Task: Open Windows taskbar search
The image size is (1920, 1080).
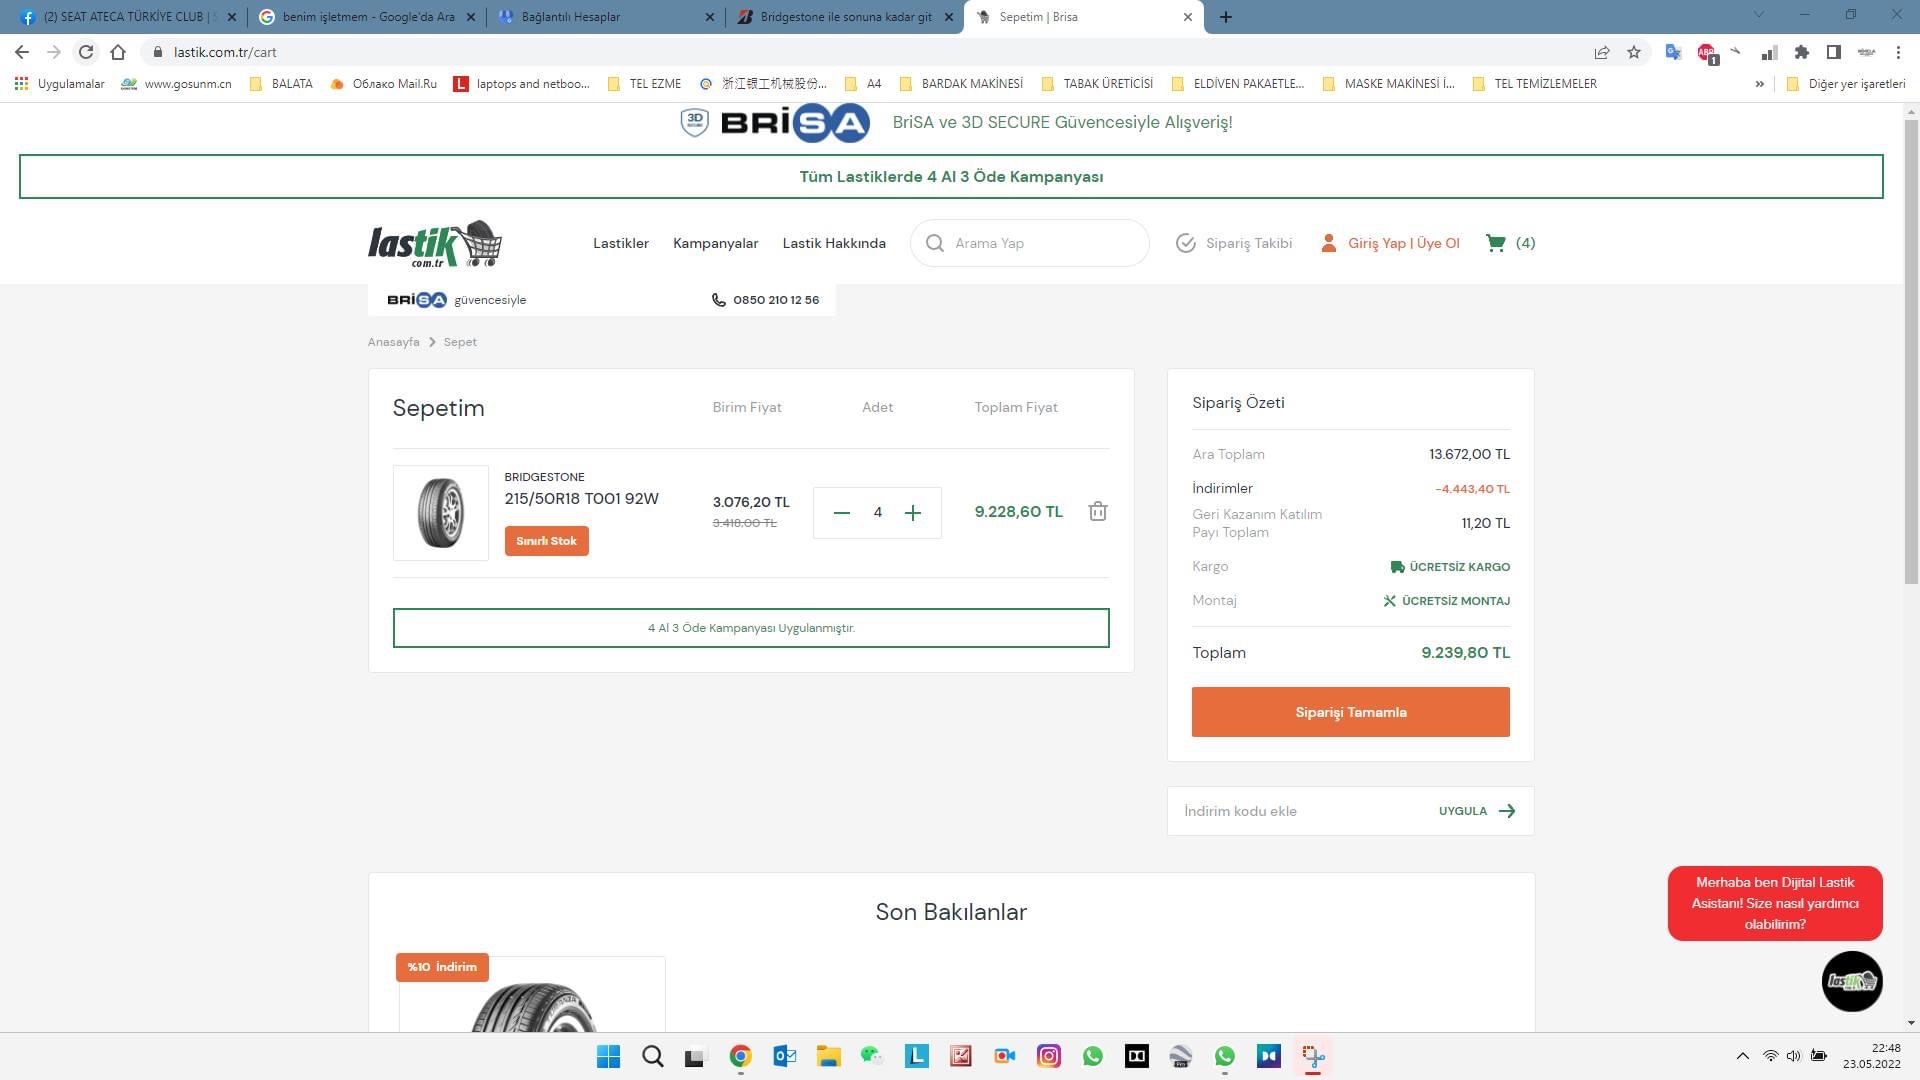Action: pyautogui.click(x=652, y=1056)
